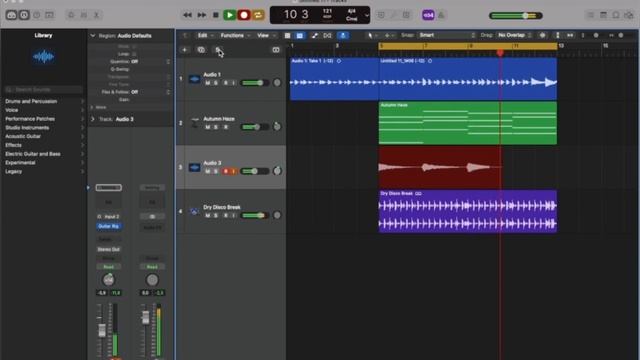Mute the Audio 1 track
This screenshot has height=360, width=640.
click(x=207, y=83)
